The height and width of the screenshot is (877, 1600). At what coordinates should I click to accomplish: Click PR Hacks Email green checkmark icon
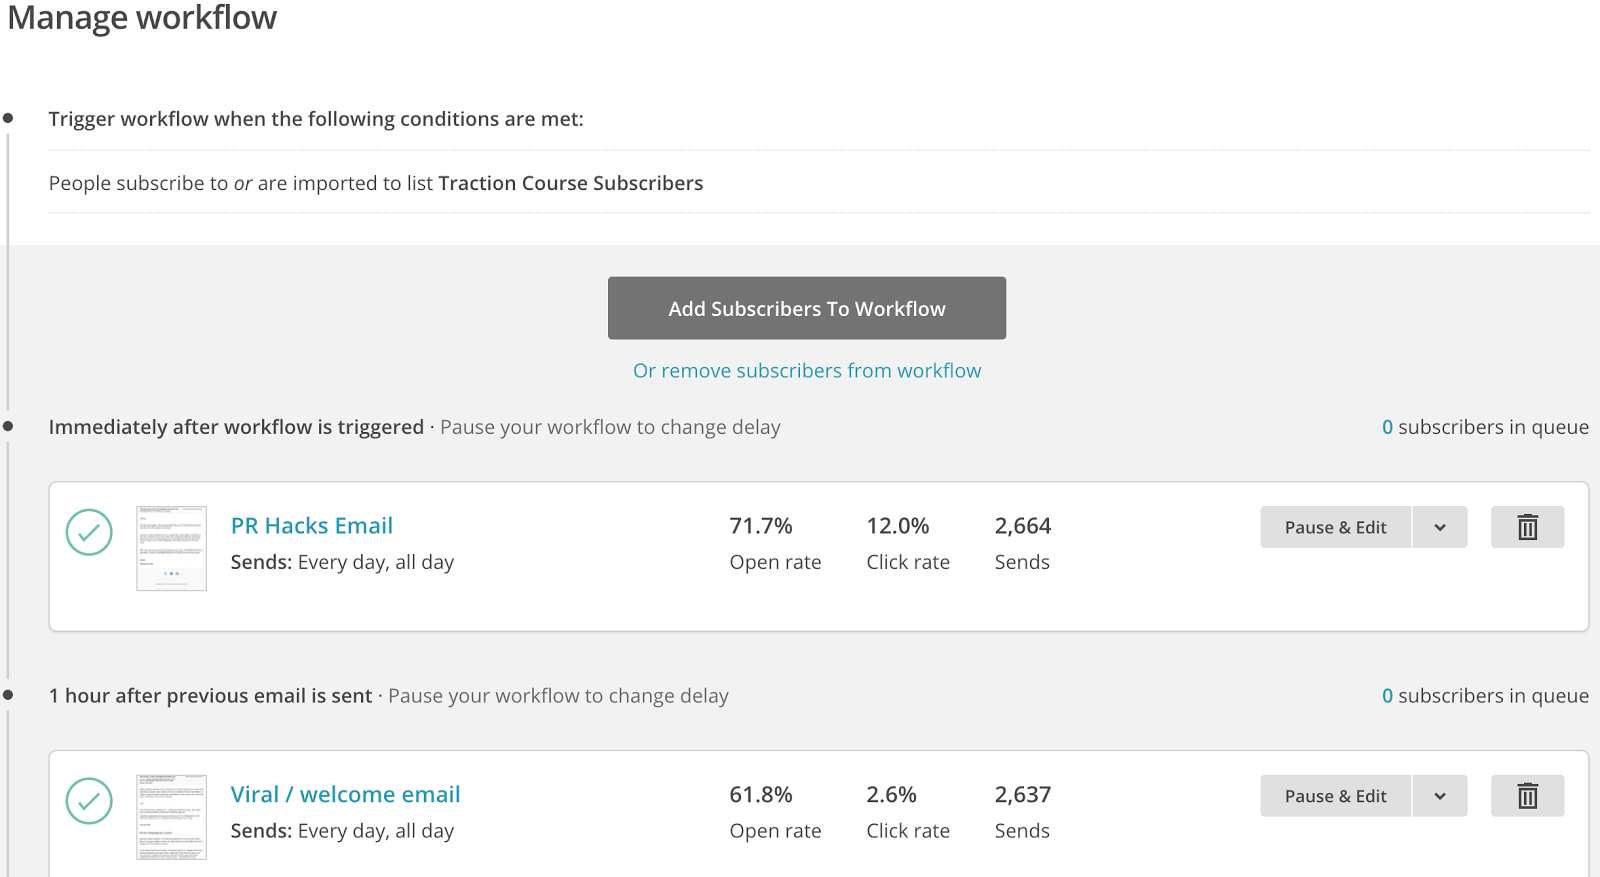pos(89,532)
